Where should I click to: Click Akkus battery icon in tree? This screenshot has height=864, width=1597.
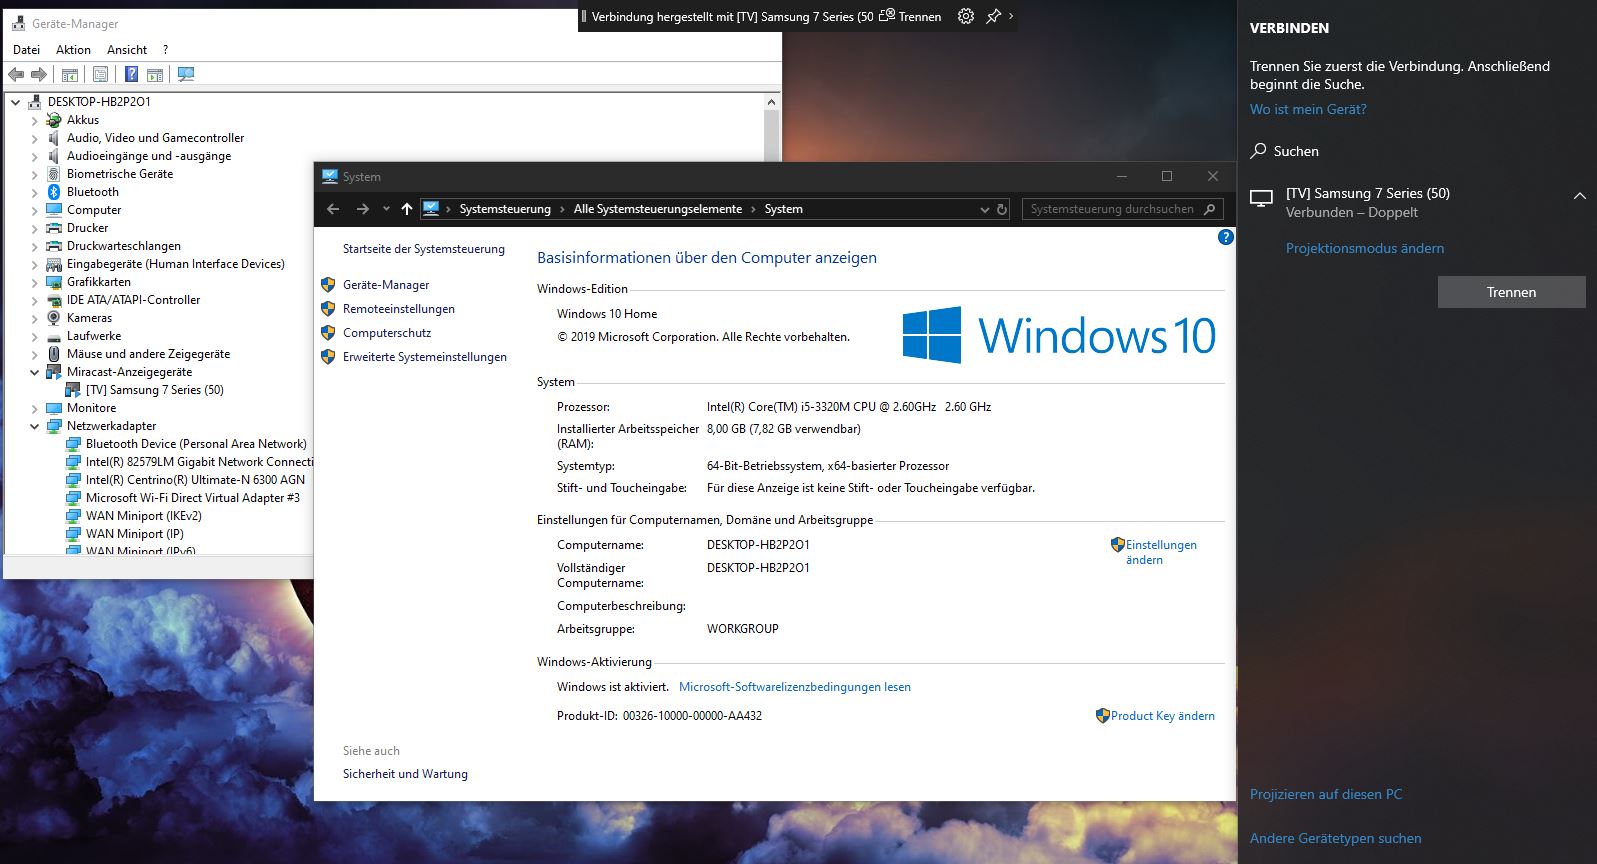54,120
